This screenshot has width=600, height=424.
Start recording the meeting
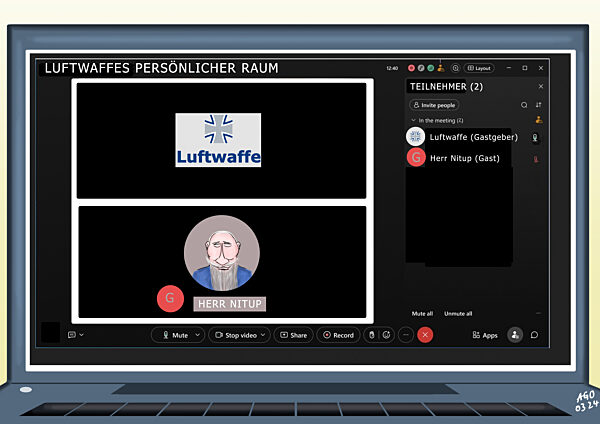tap(338, 335)
